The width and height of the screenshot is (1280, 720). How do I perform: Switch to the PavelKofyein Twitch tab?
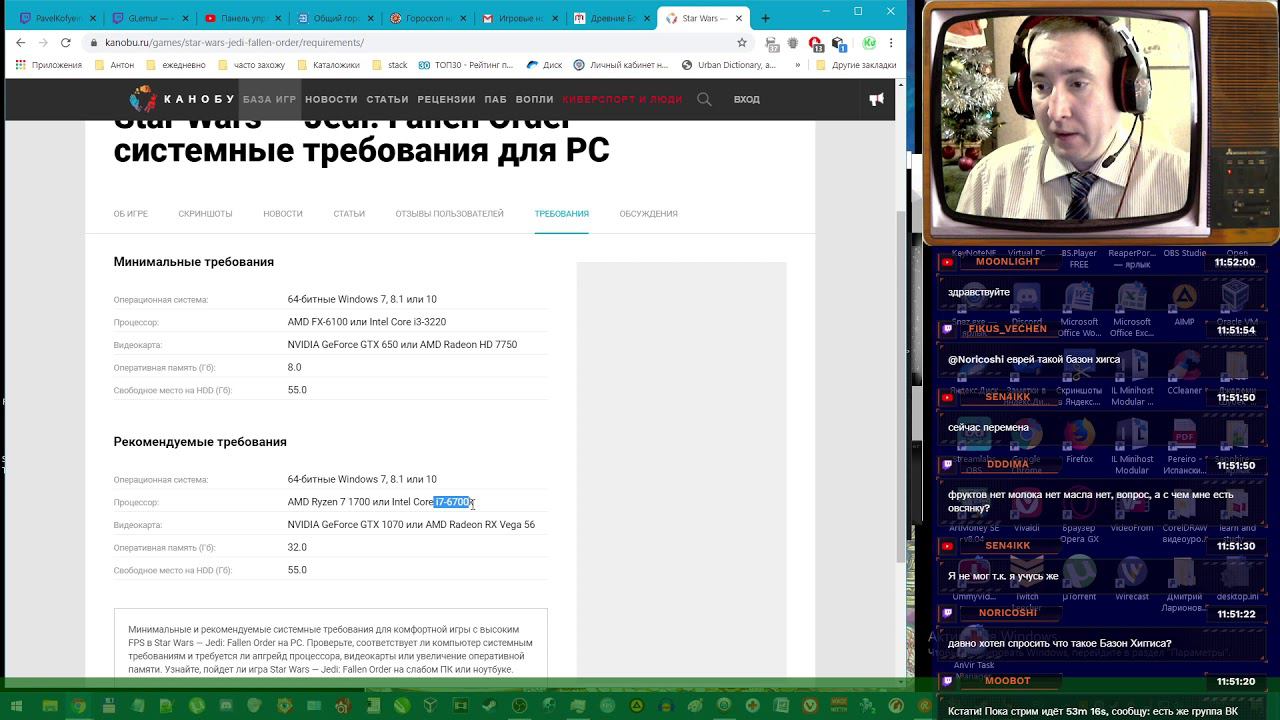[x=56, y=18]
